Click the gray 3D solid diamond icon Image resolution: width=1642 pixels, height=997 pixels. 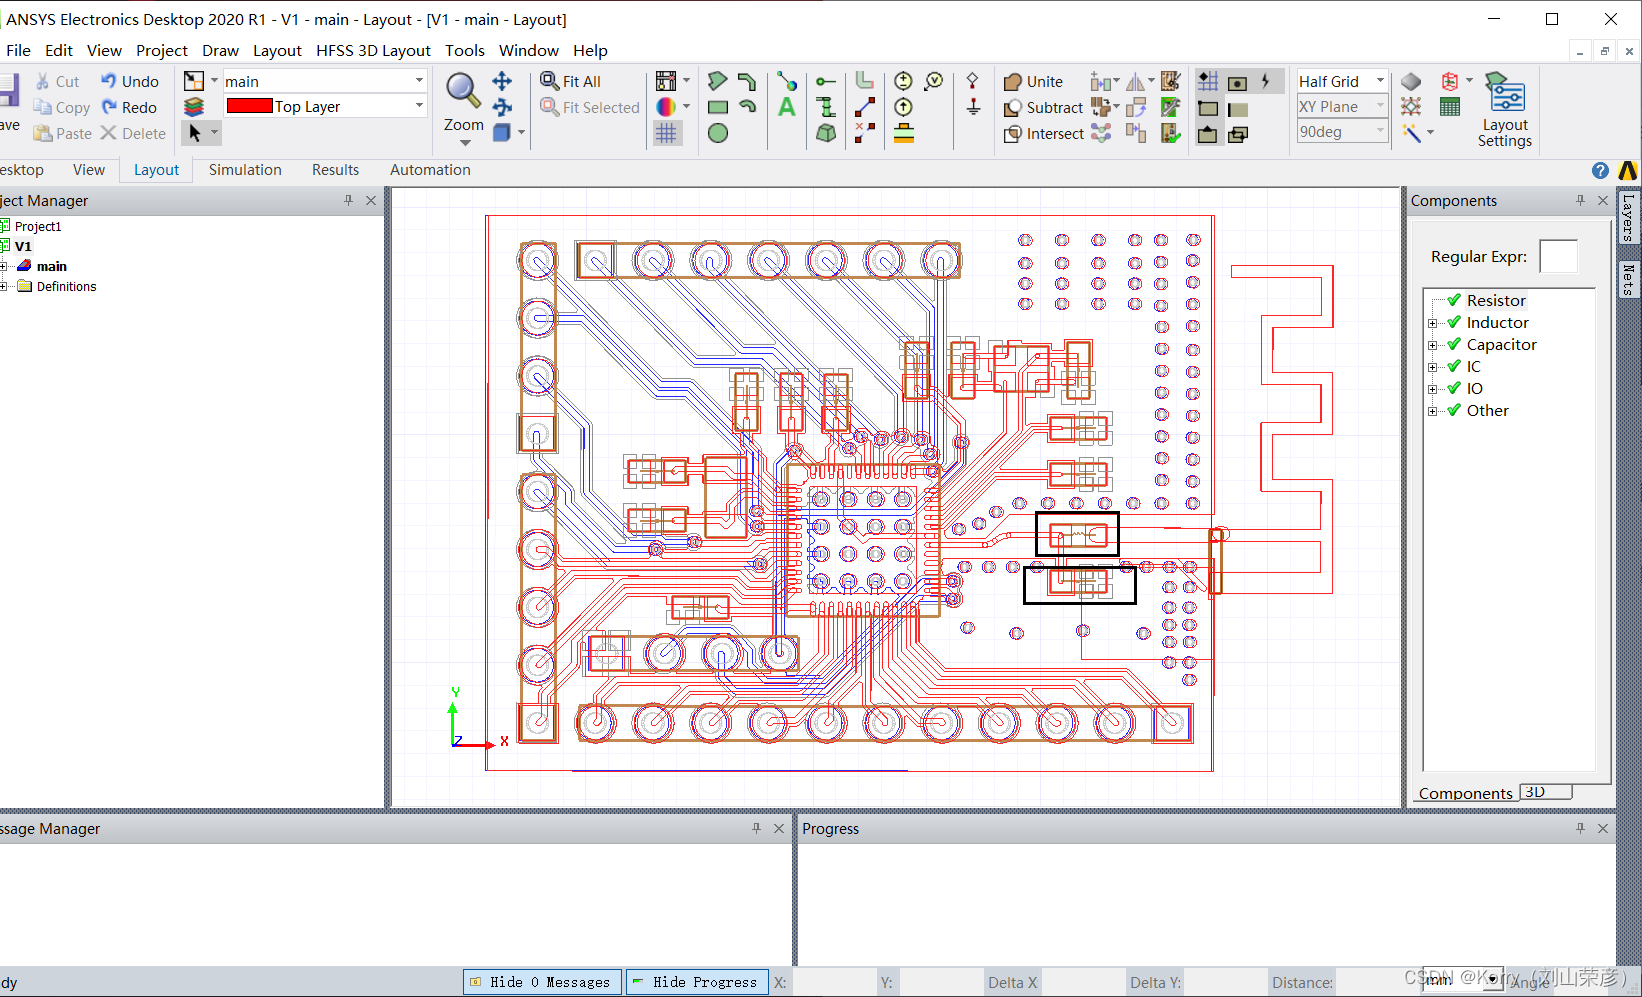[x=1411, y=81]
